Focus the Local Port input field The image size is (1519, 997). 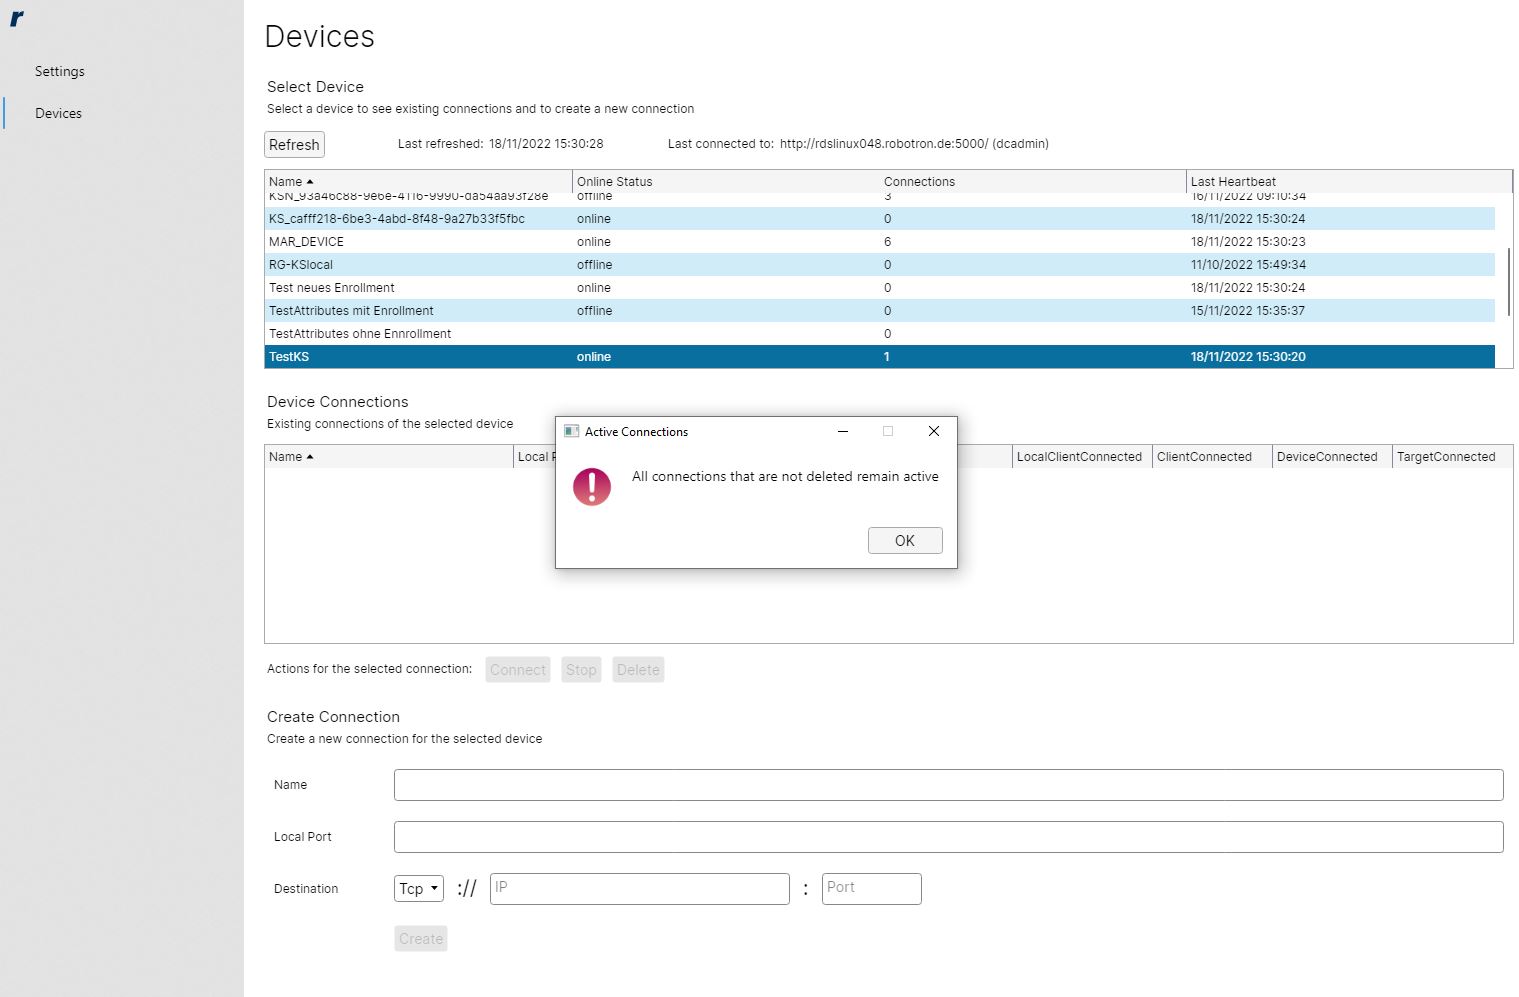click(x=948, y=837)
